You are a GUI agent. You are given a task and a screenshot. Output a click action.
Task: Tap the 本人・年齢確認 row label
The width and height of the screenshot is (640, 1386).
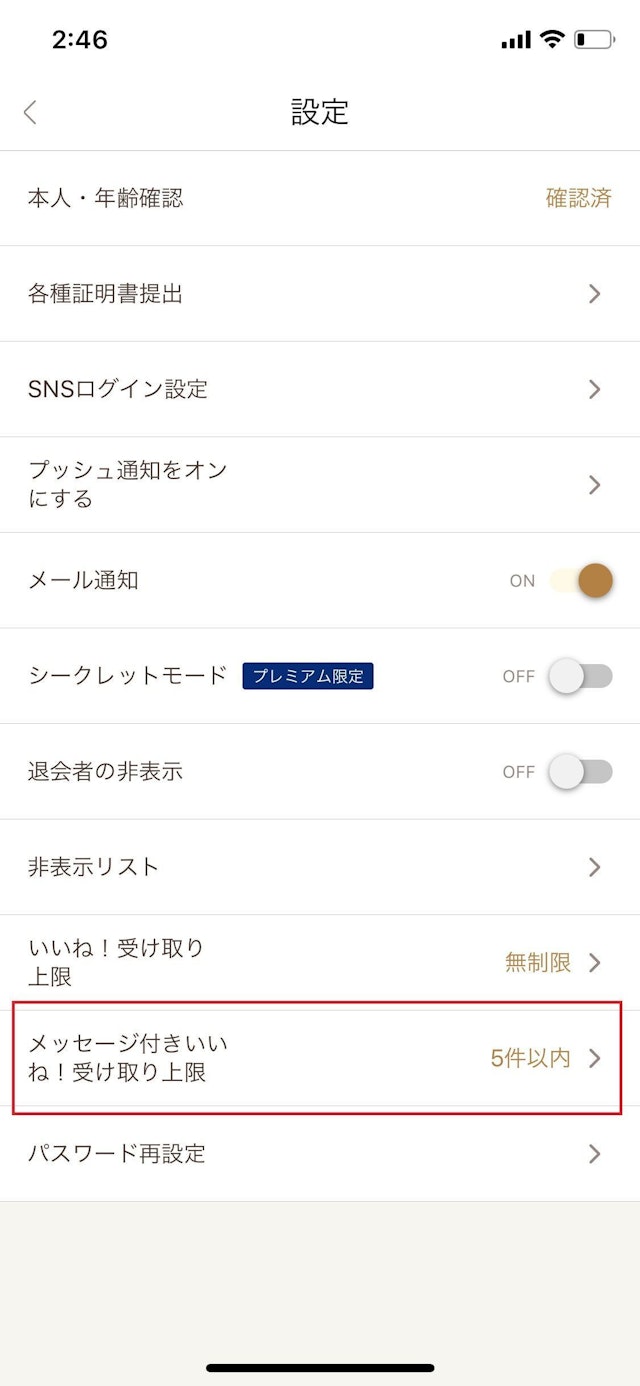tap(106, 198)
